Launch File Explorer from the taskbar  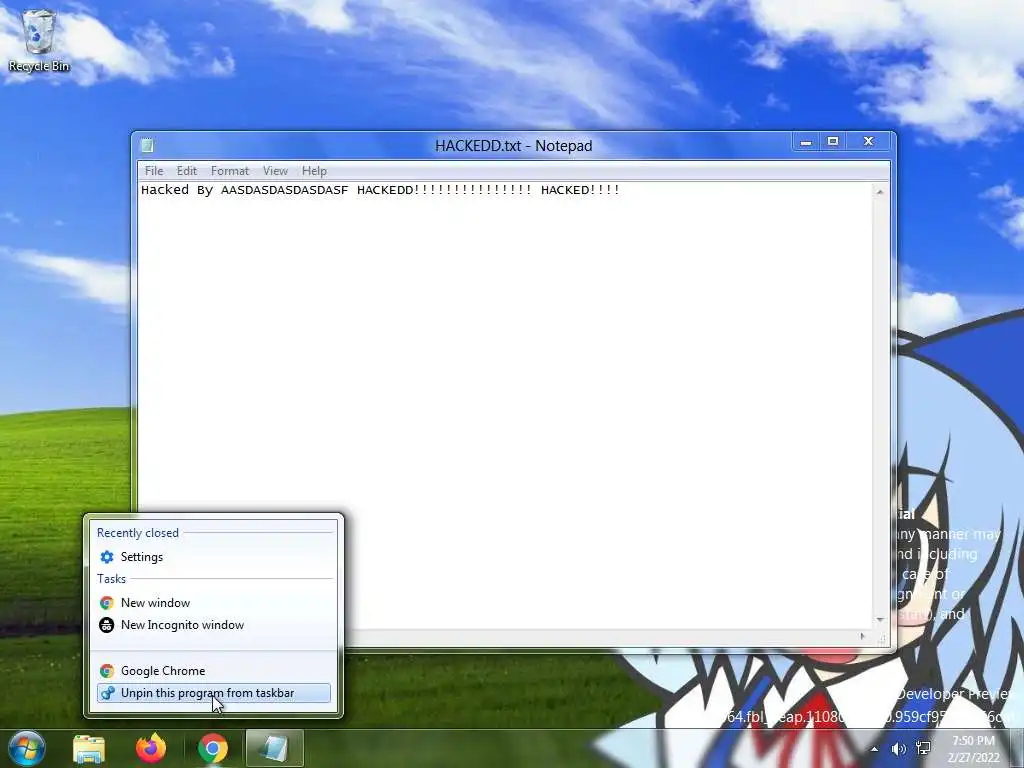pyautogui.click(x=89, y=748)
